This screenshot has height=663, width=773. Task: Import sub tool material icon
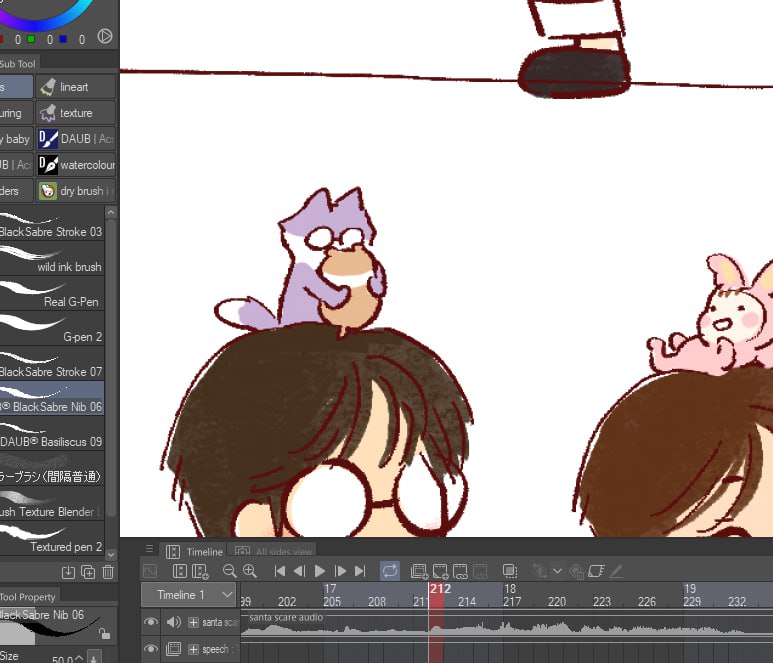point(68,572)
